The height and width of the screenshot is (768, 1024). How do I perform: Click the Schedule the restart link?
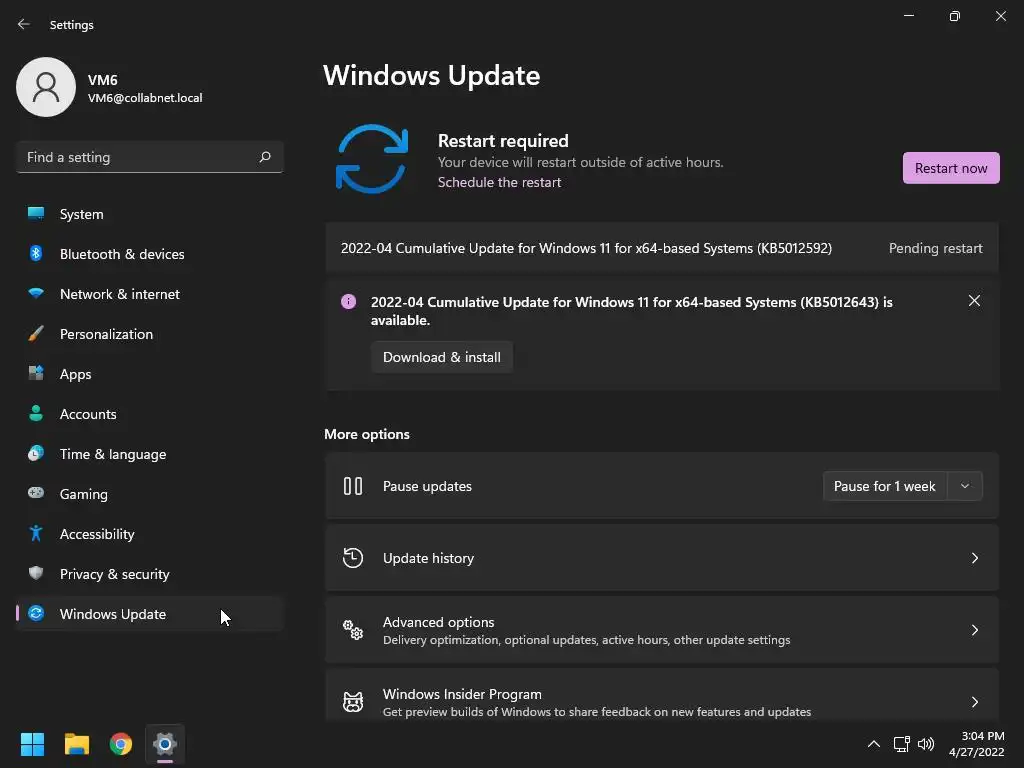point(499,182)
